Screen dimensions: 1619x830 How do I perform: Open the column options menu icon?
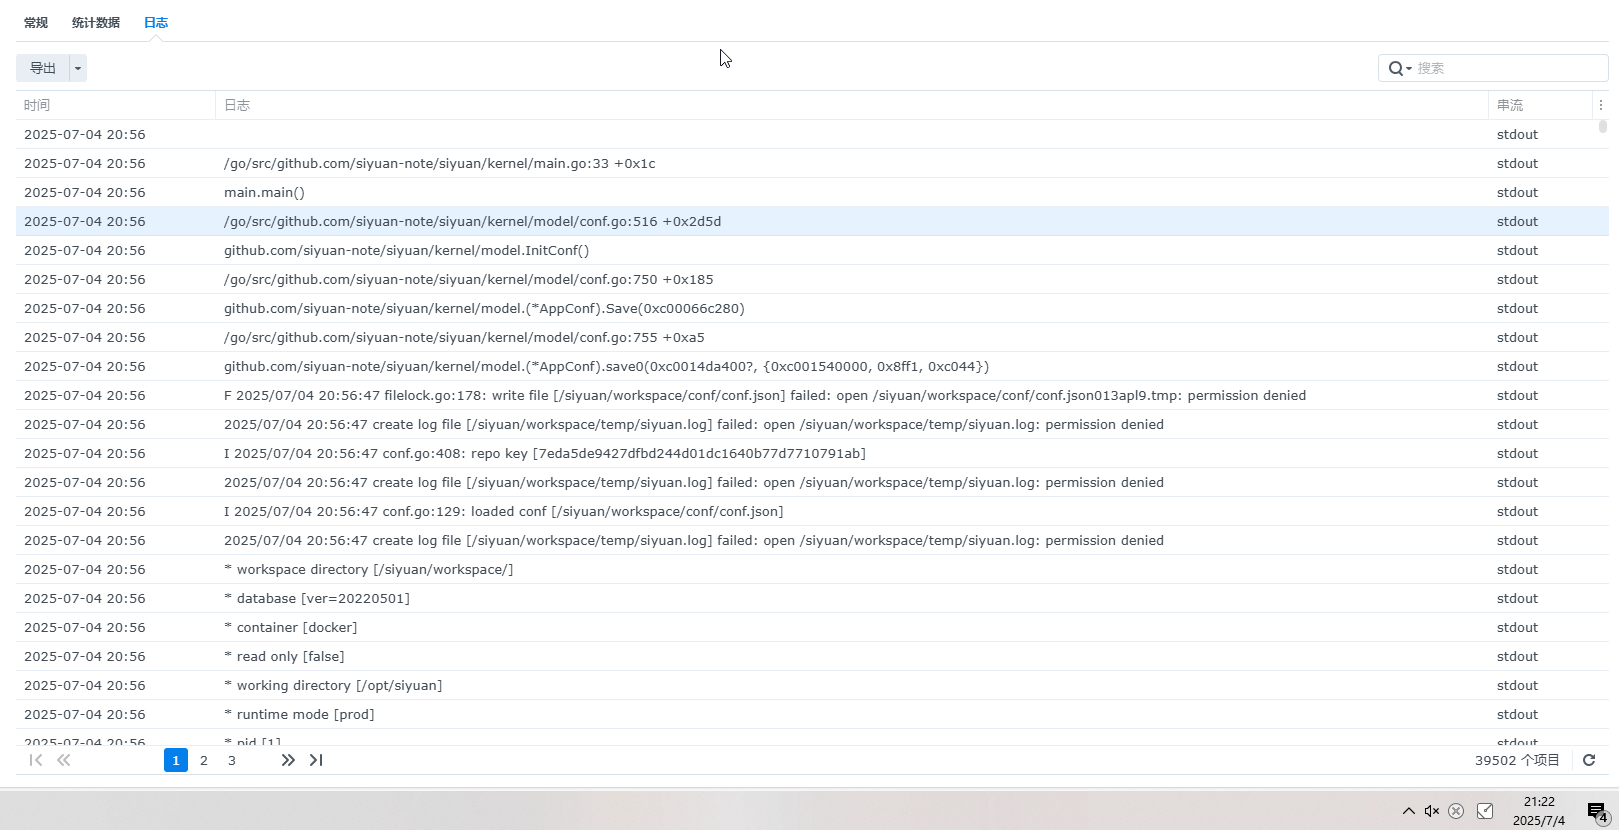tap(1600, 105)
